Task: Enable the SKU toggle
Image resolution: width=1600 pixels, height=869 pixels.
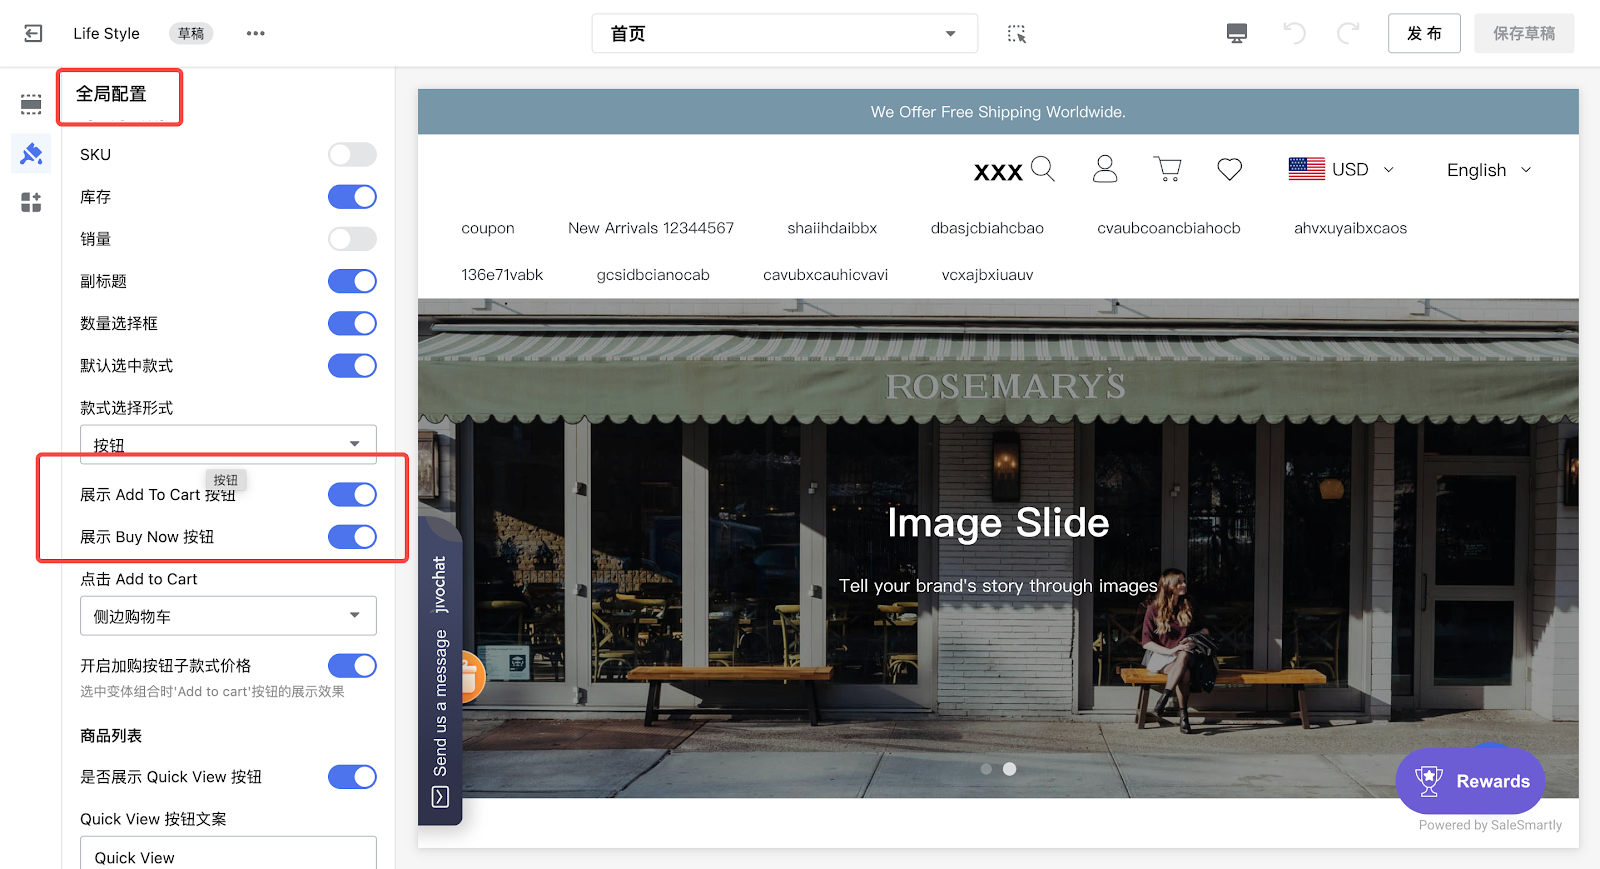Action: click(x=352, y=155)
